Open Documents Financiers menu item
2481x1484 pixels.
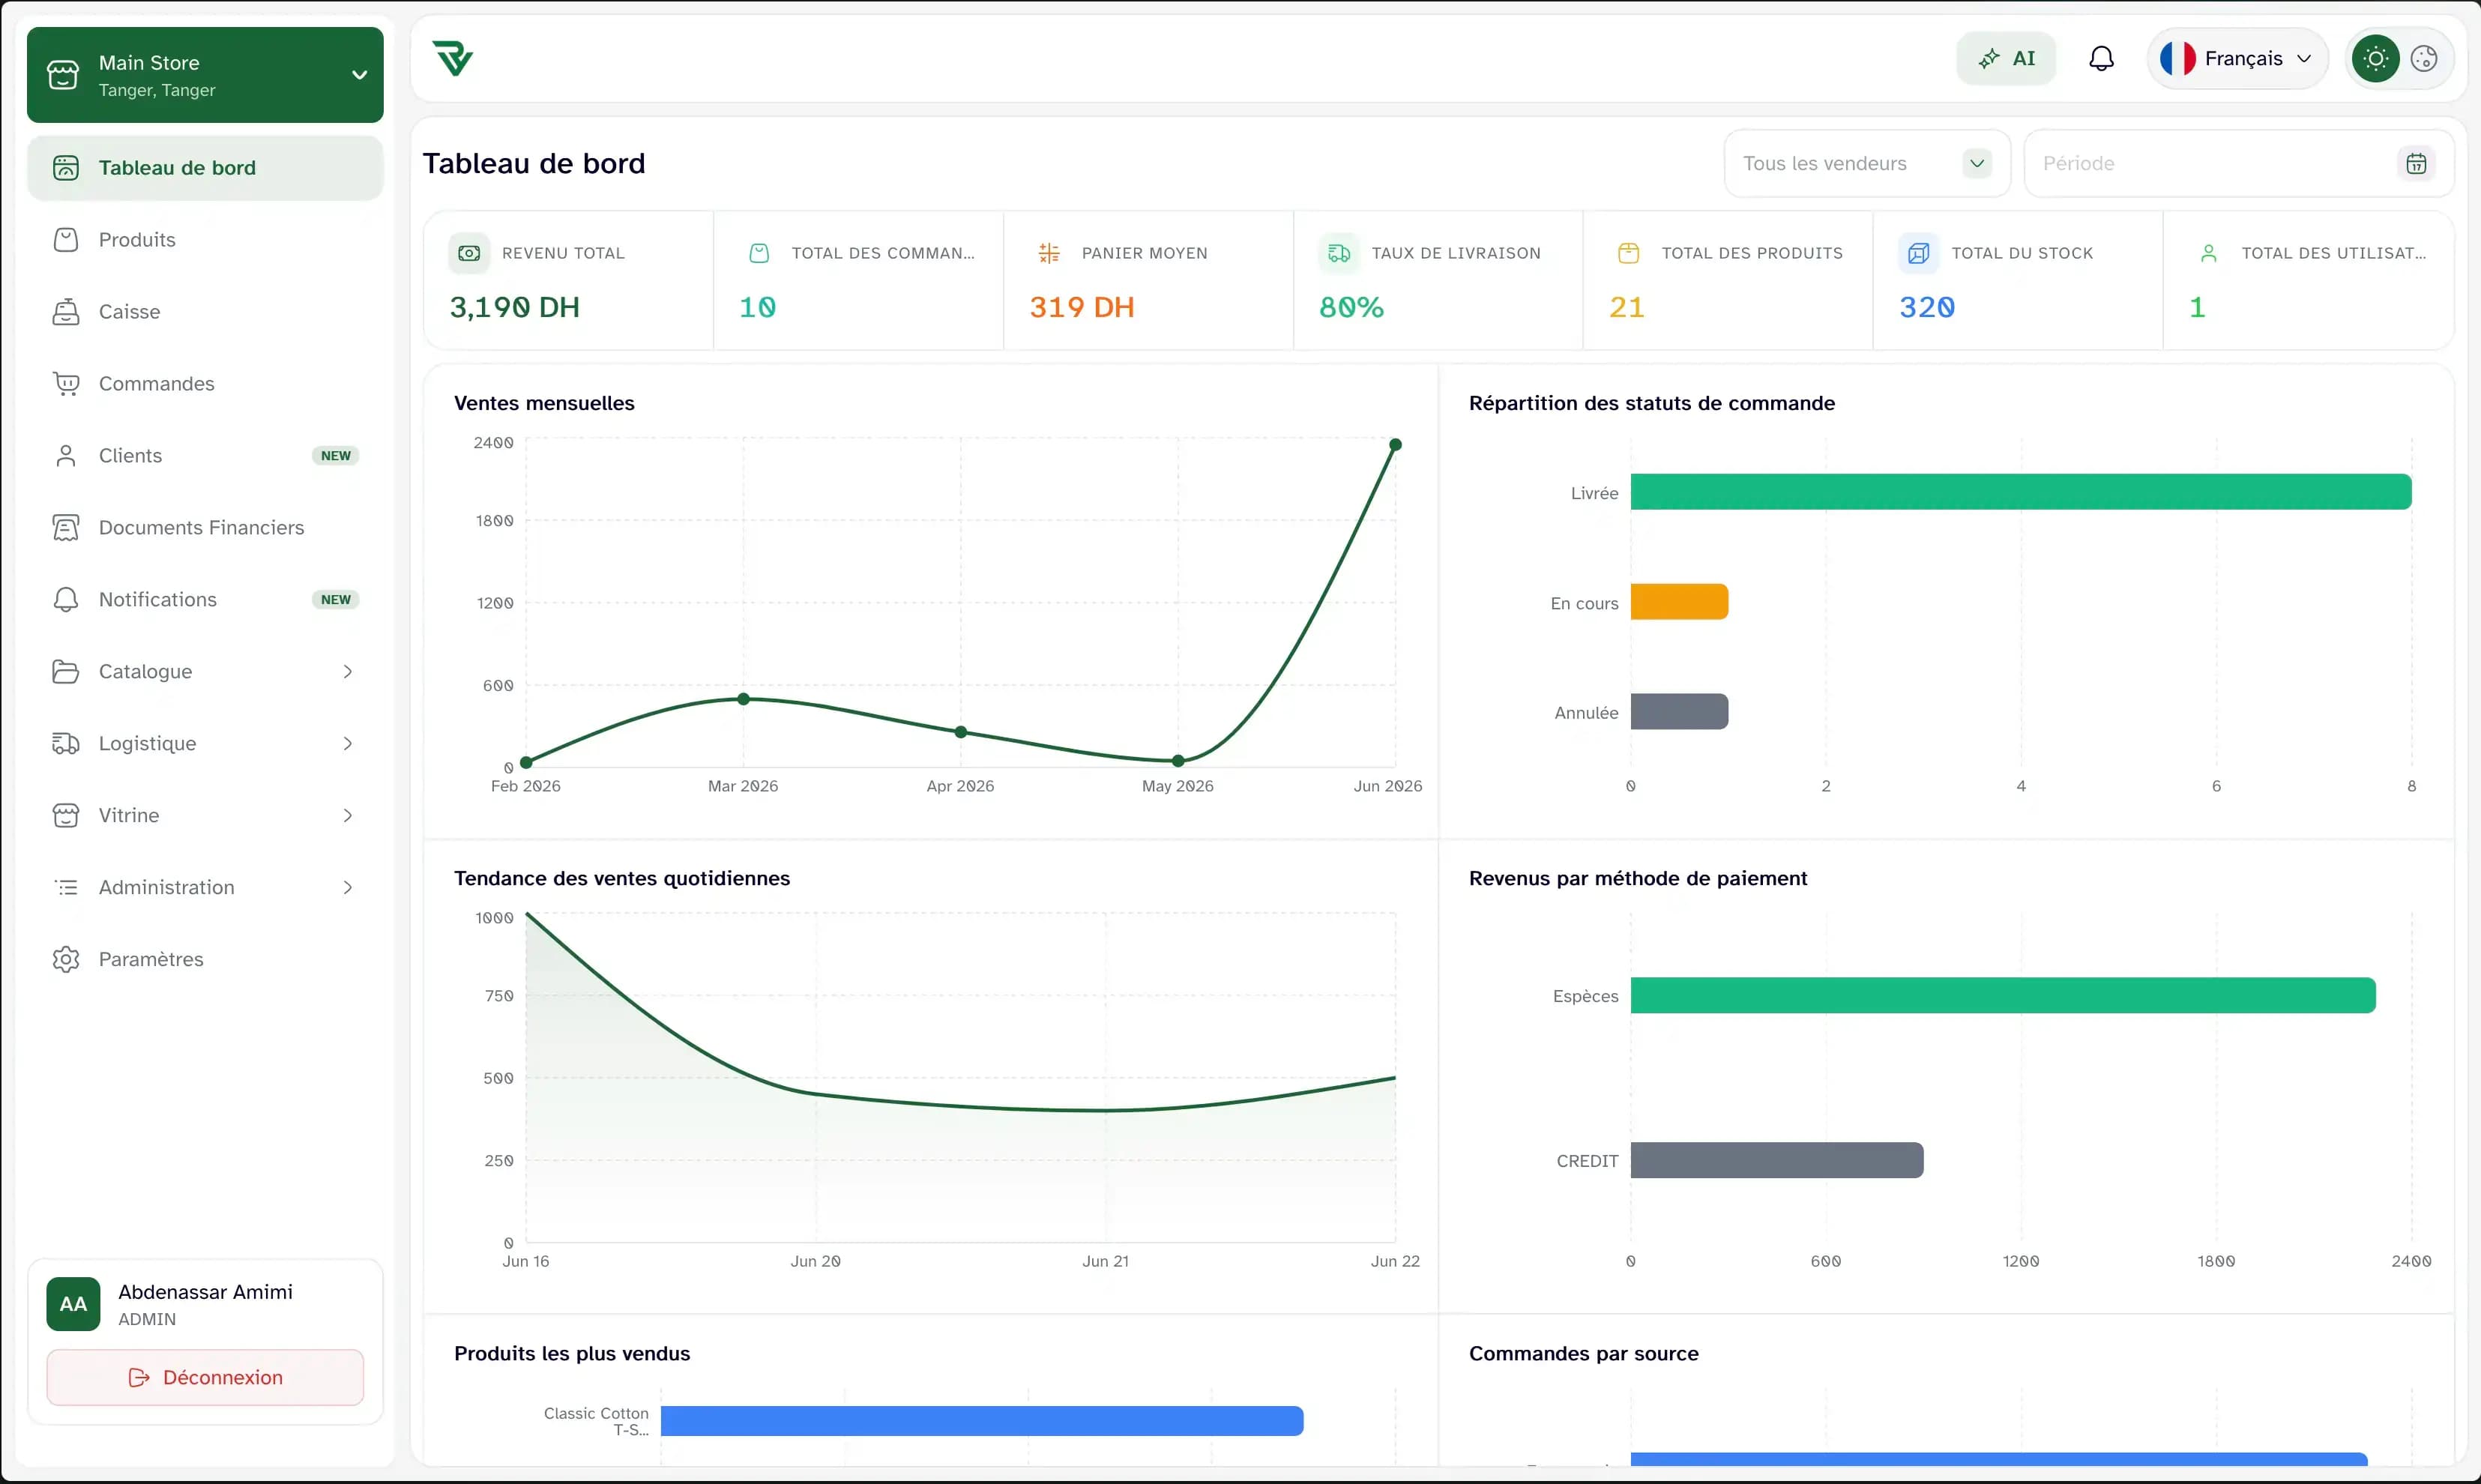(x=205, y=528)
